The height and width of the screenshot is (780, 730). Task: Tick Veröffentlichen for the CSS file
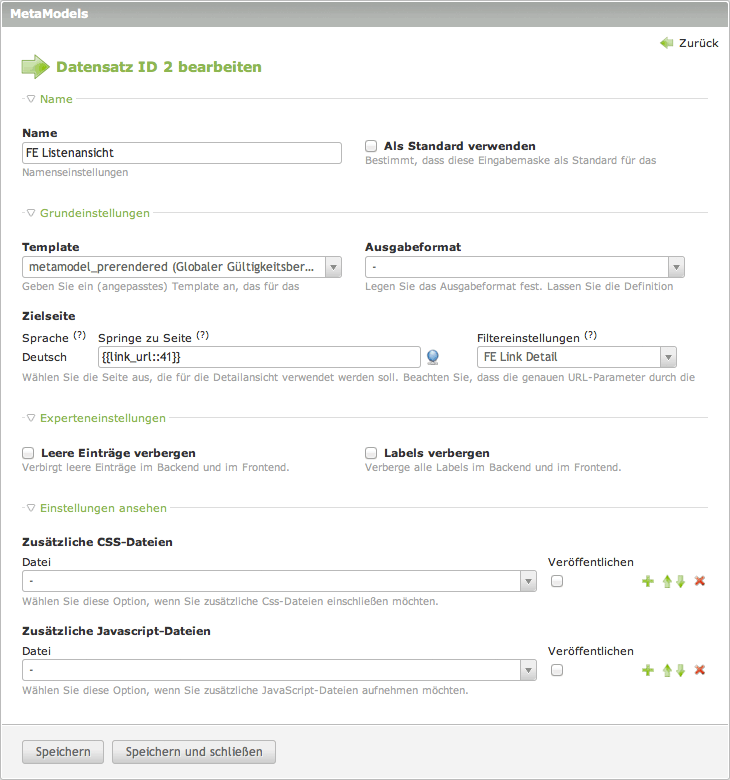(557, 581)
